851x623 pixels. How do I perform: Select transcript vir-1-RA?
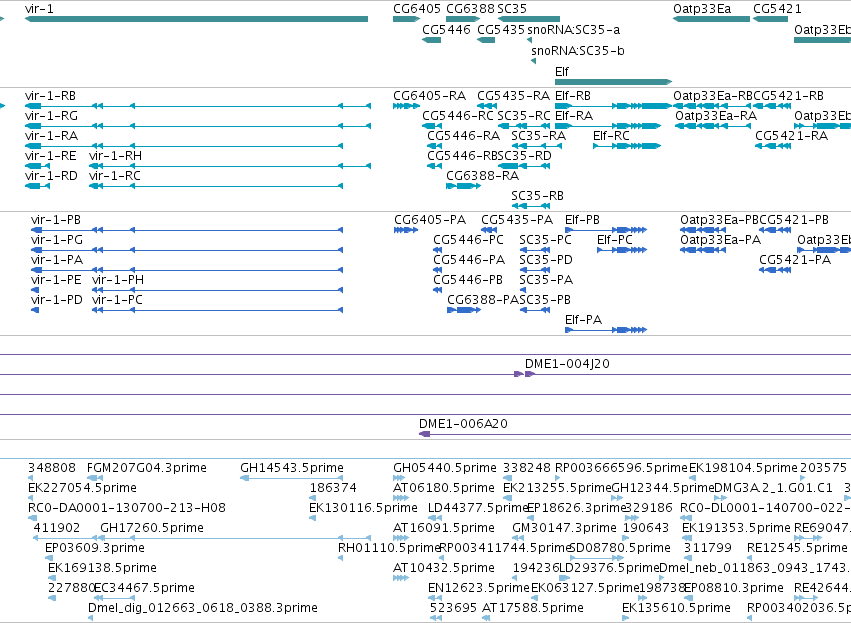pyautogui.click(x=184, y=146)
